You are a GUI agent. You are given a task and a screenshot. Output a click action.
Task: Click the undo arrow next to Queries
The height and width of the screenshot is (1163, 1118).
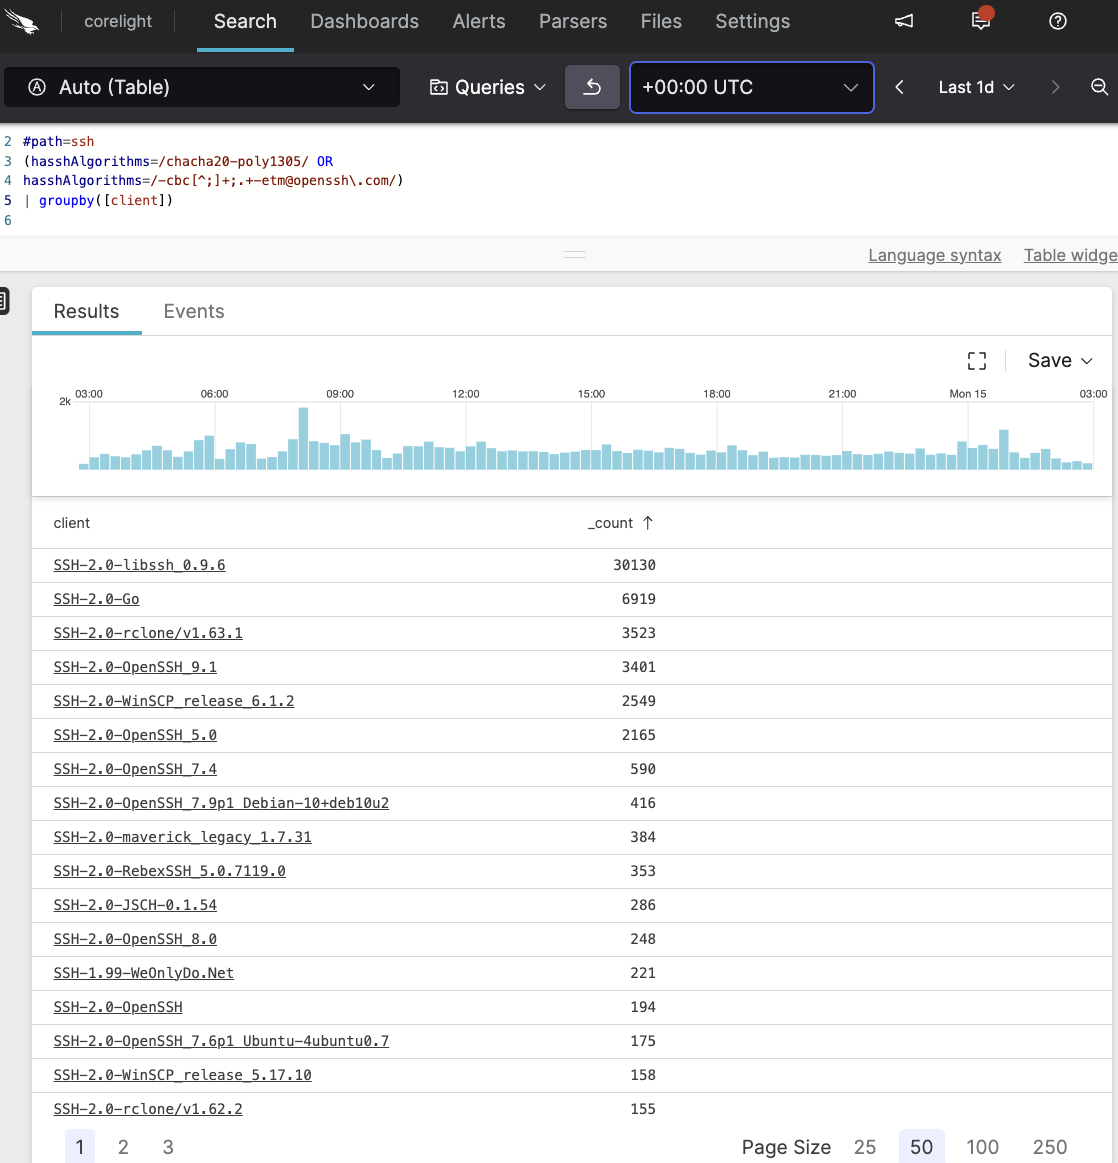592,87
